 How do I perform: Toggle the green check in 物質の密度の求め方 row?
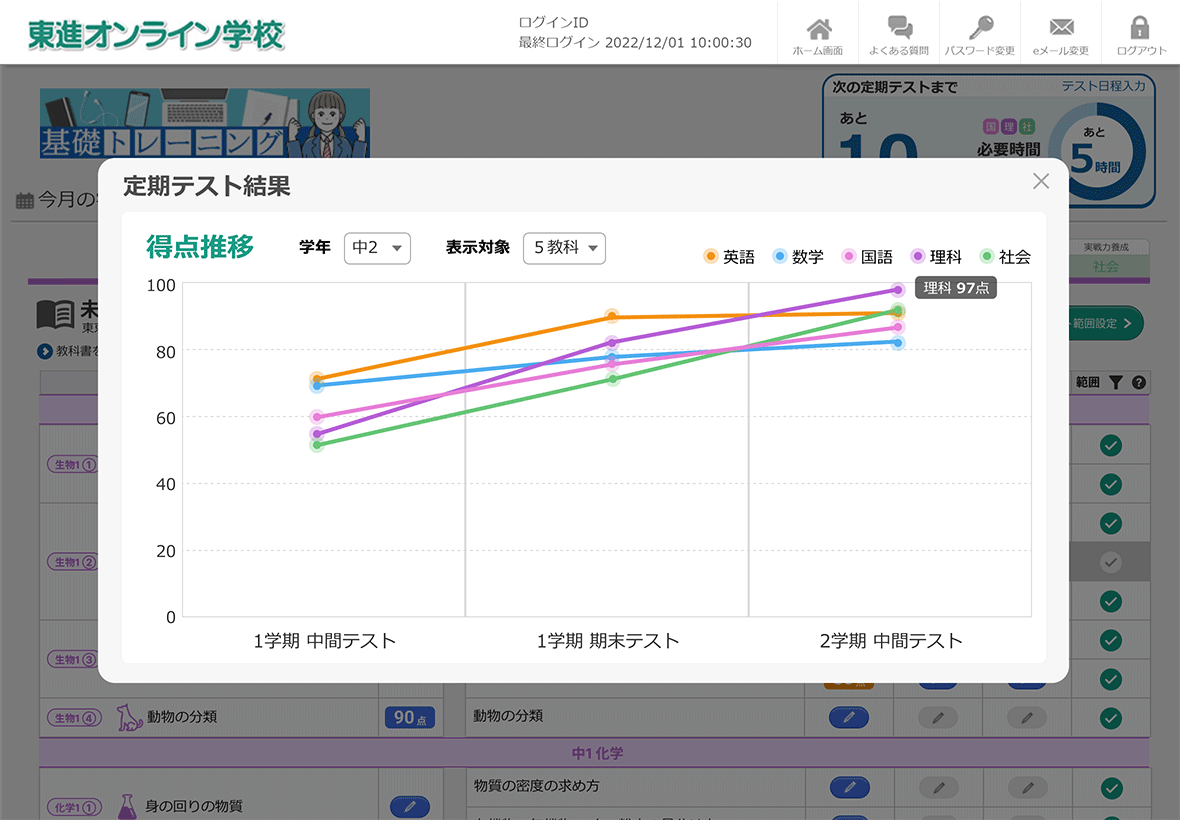pos(1112,788)
